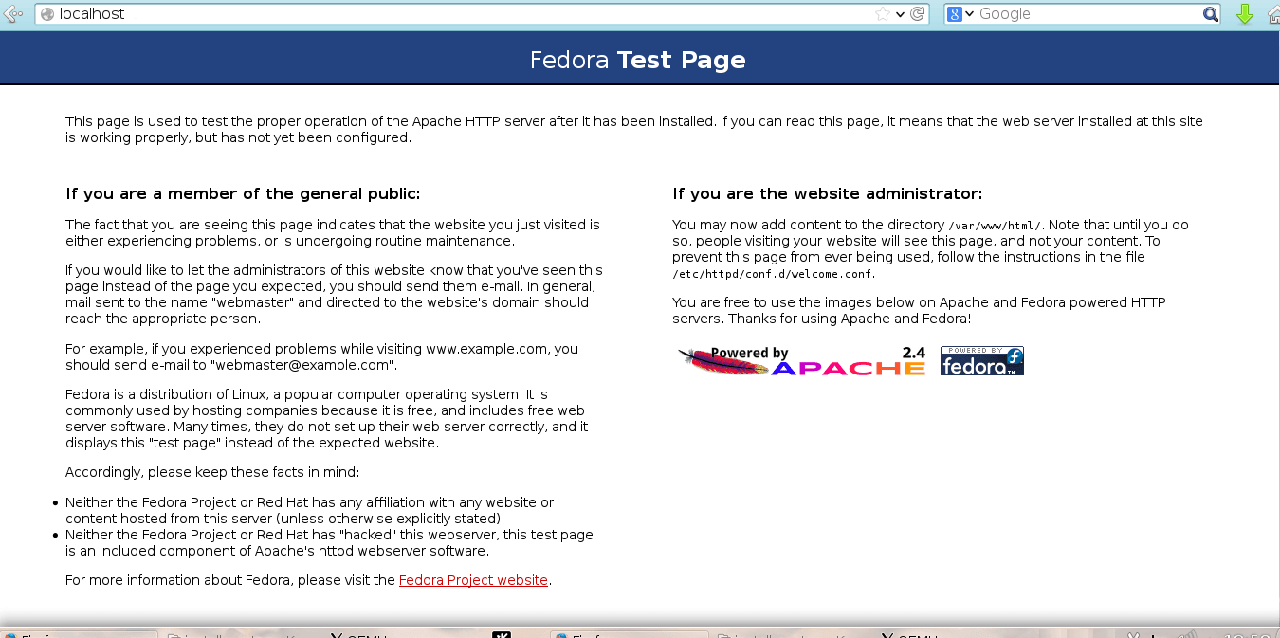Reload the page with the refresh icon
The width and height of the screenshot is (1280, 638).
point(917,14)
